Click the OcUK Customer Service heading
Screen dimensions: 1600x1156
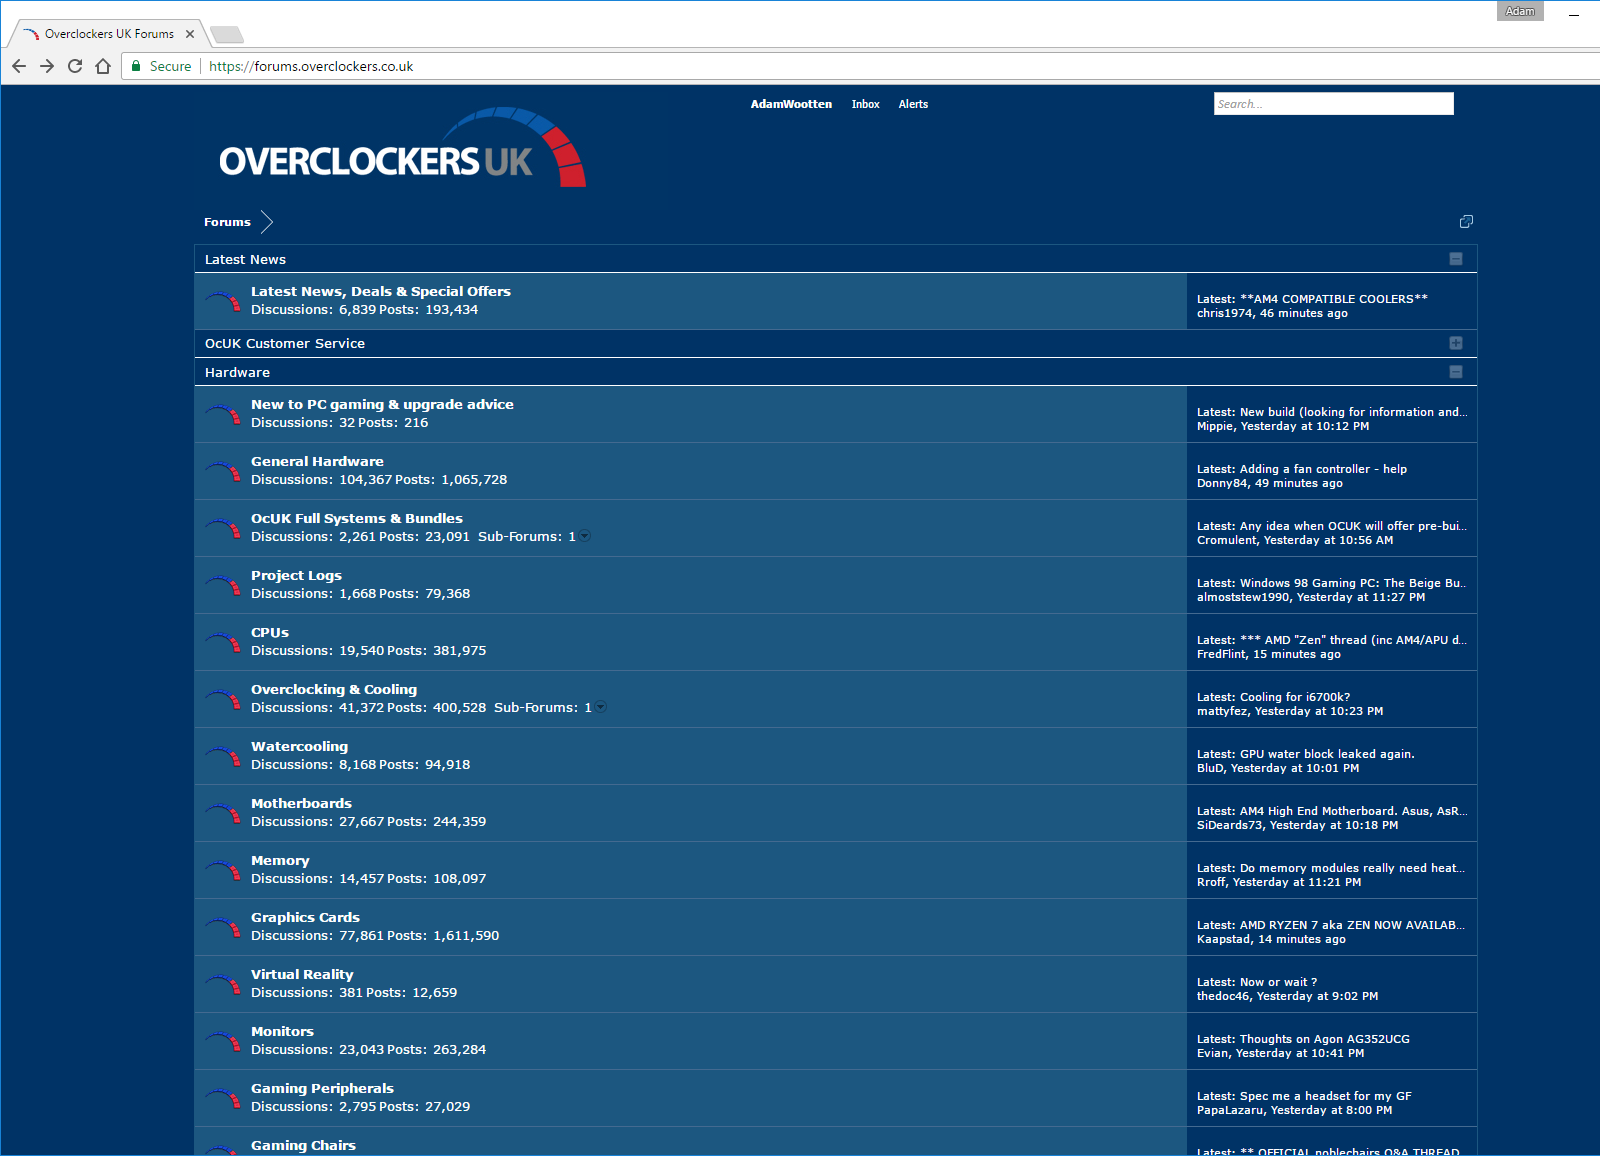pyautogui.click(x=285, y=343)
